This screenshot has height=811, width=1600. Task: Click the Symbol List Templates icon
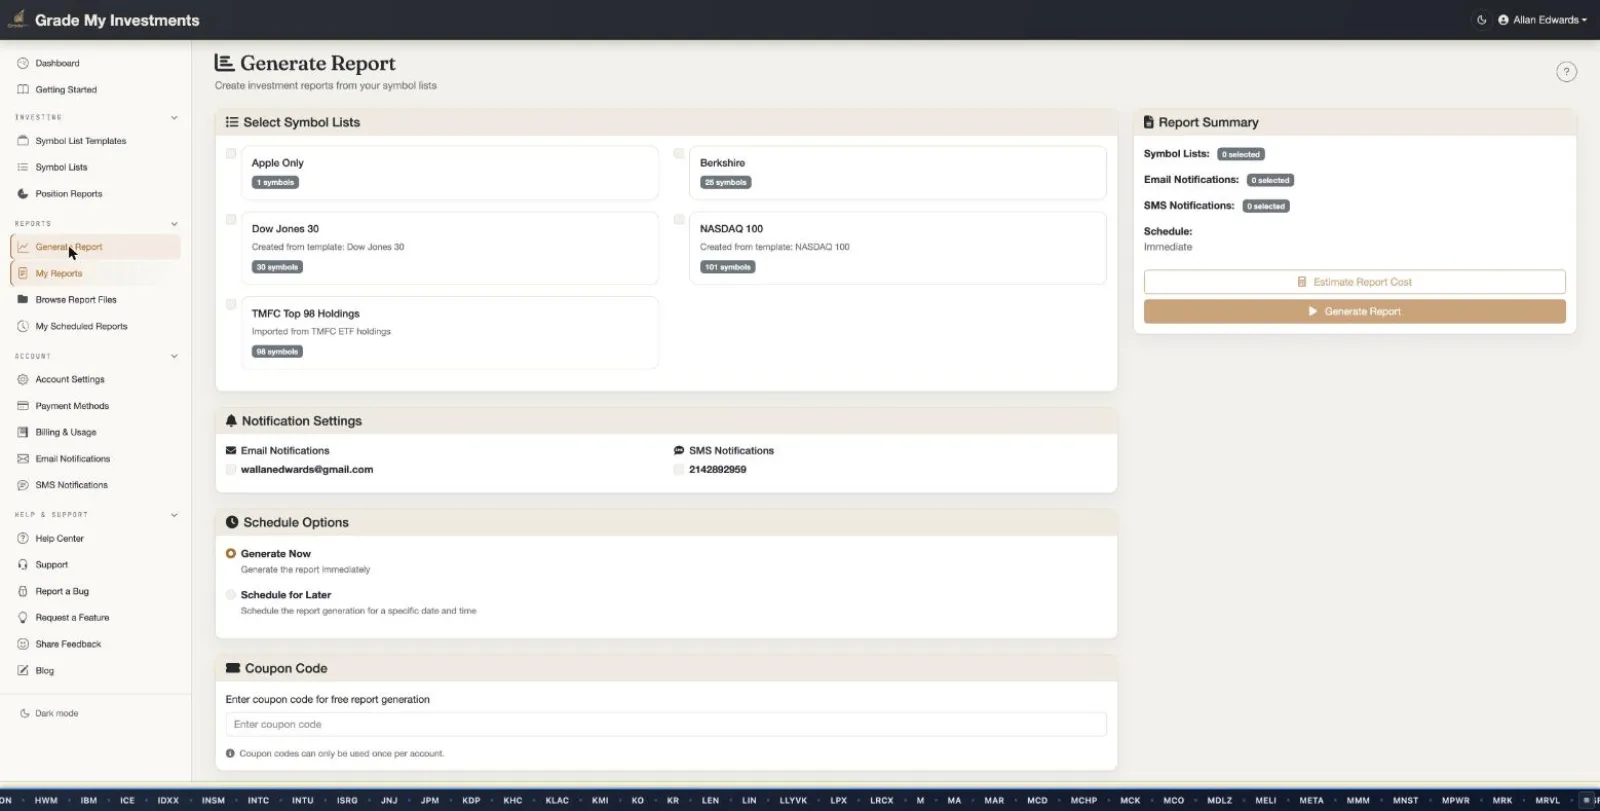point(23,141)
